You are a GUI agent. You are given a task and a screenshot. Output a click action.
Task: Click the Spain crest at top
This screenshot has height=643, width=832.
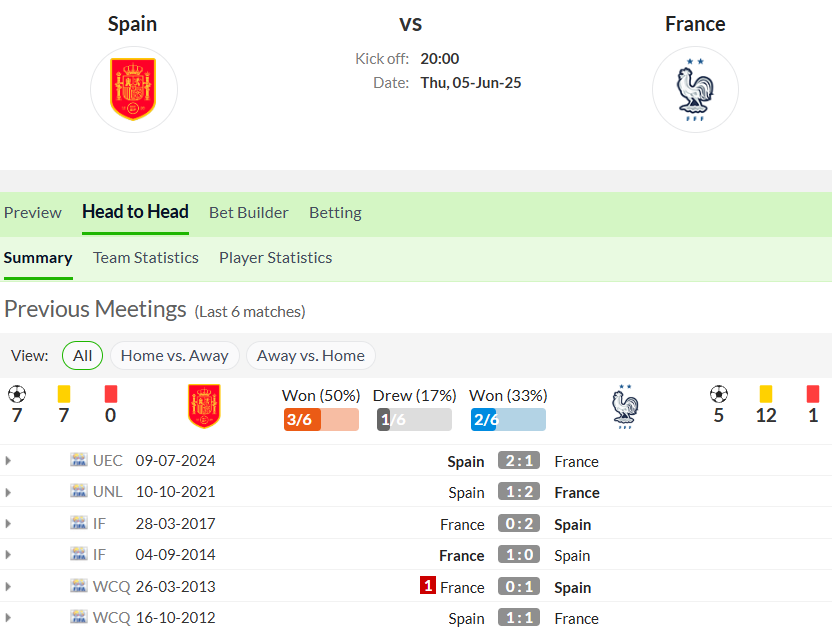(133, 89)
